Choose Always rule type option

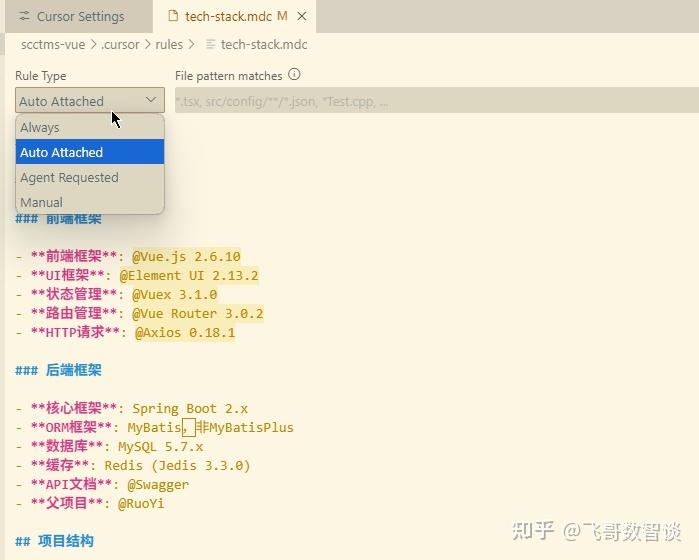90,127
